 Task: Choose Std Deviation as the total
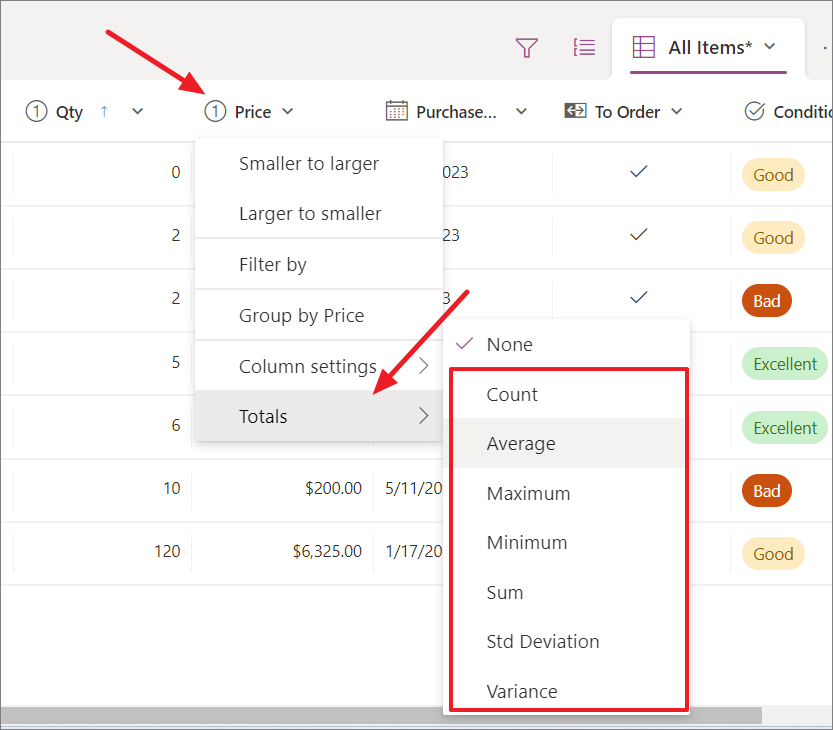[542, 641]
